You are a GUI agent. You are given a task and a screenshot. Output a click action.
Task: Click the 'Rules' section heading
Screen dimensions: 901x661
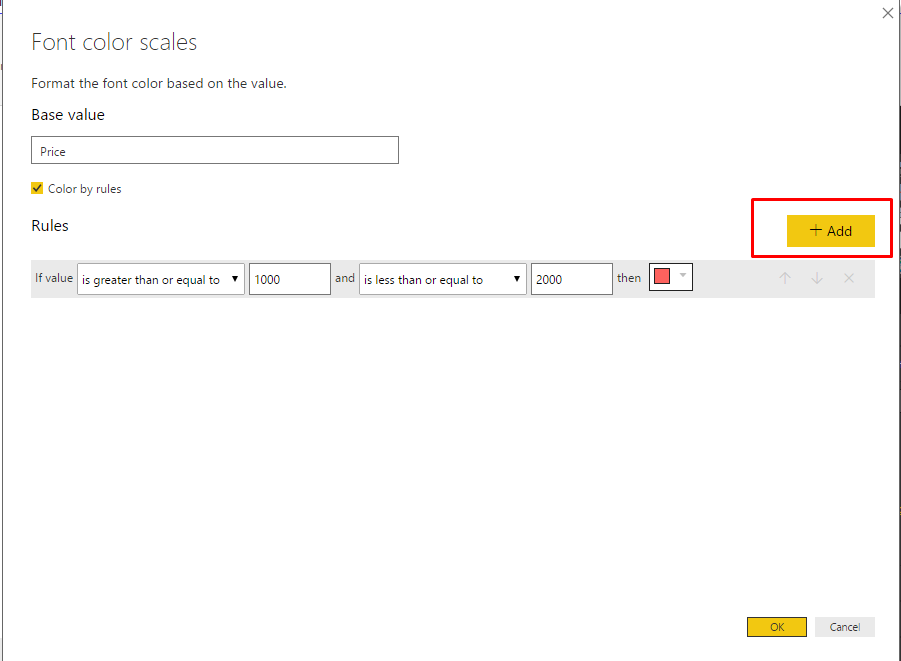[x=50, y=226]
